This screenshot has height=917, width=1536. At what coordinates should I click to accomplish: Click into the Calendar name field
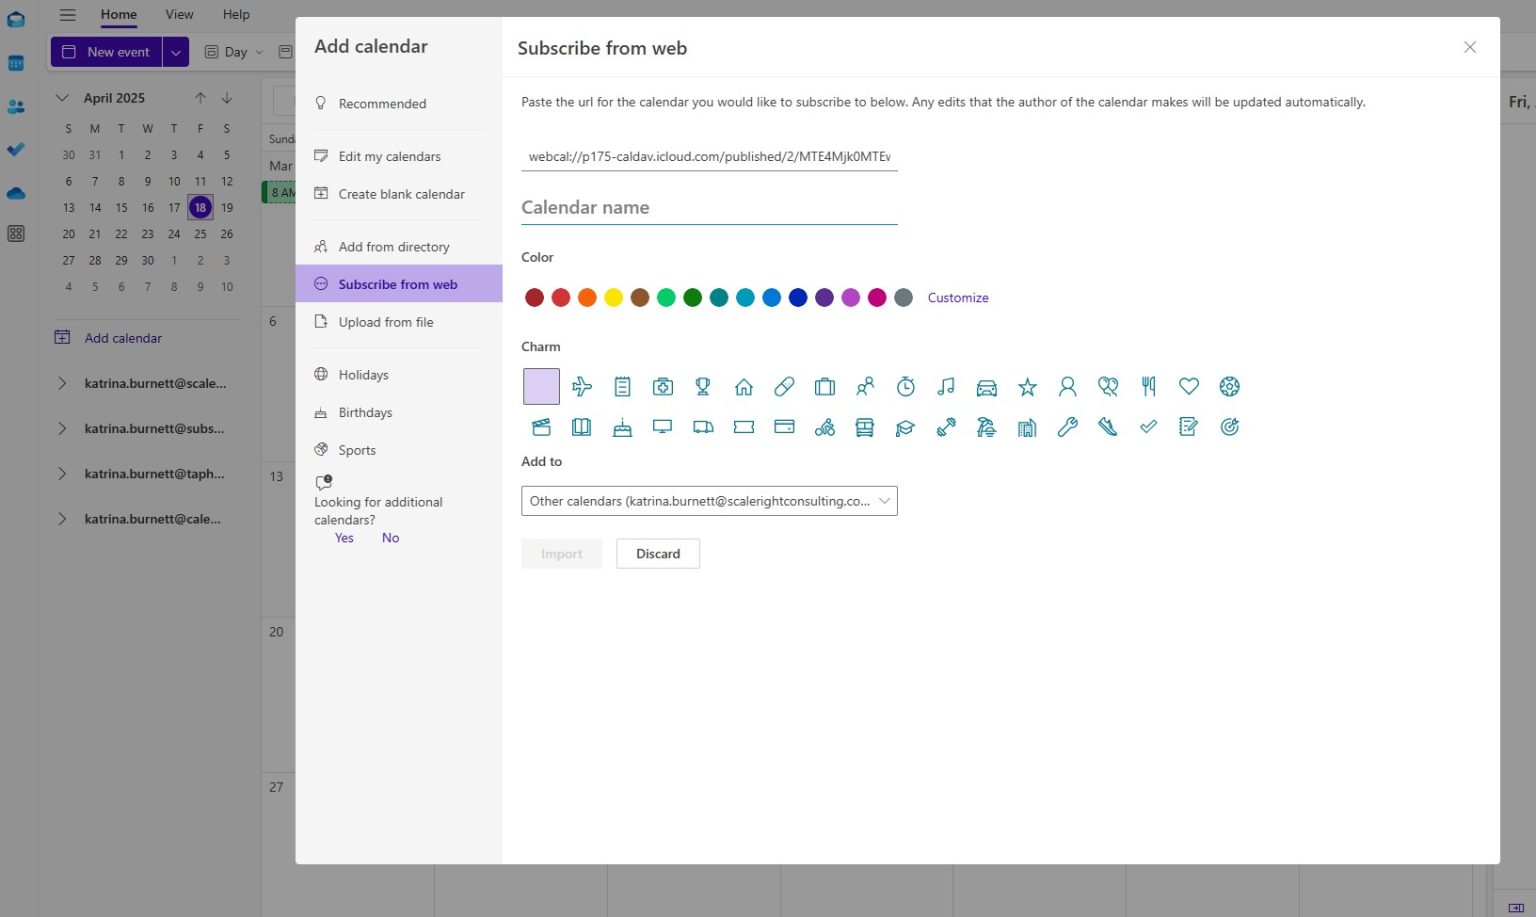[x=709, y=208]
